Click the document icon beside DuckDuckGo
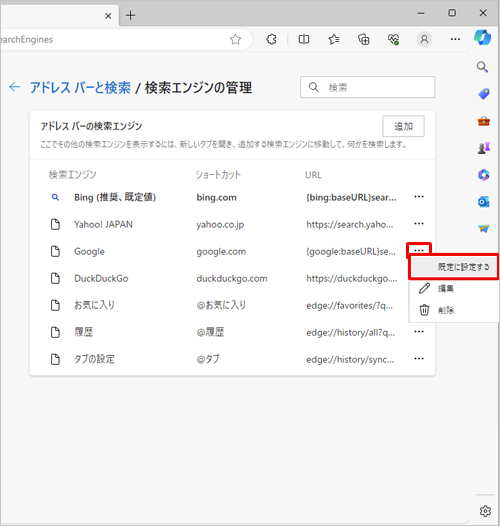The height and width of the screenshot is (526, 500). coord(55,278)
